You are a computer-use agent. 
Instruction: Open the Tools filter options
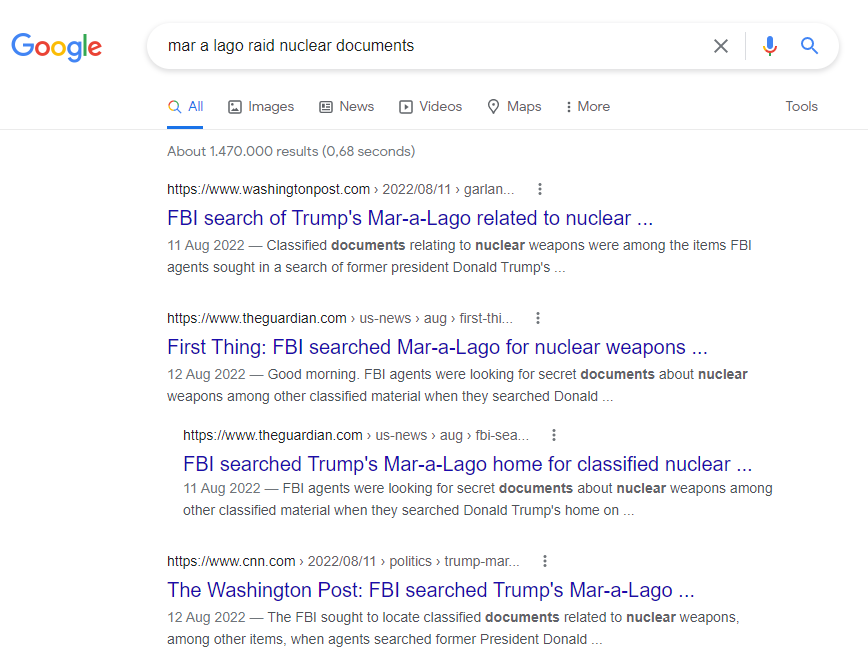pyautogui.click(x=801, y=106)
